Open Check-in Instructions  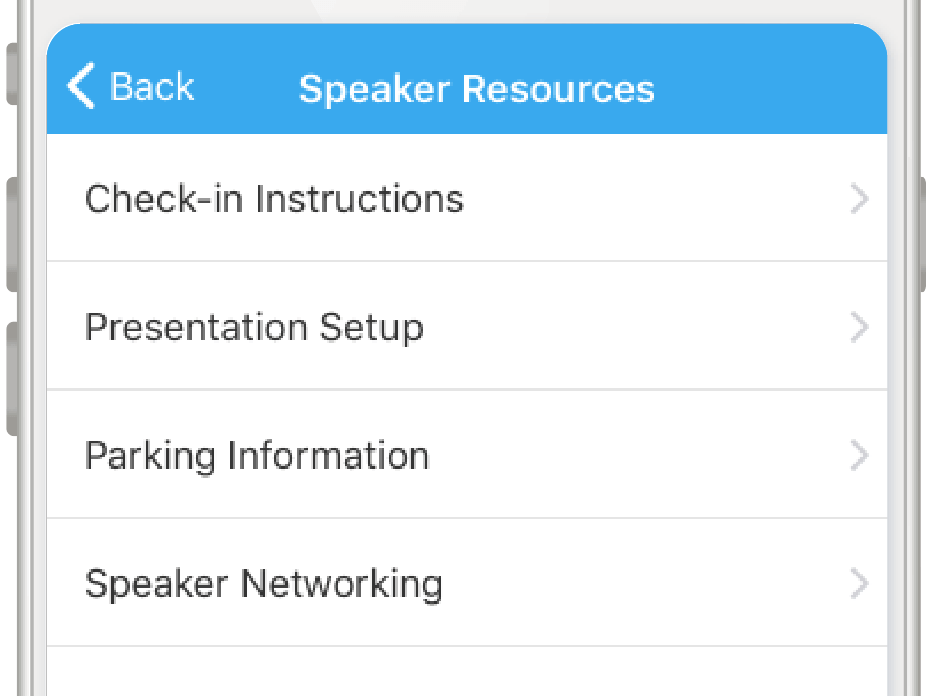click(x=274, y=199)
